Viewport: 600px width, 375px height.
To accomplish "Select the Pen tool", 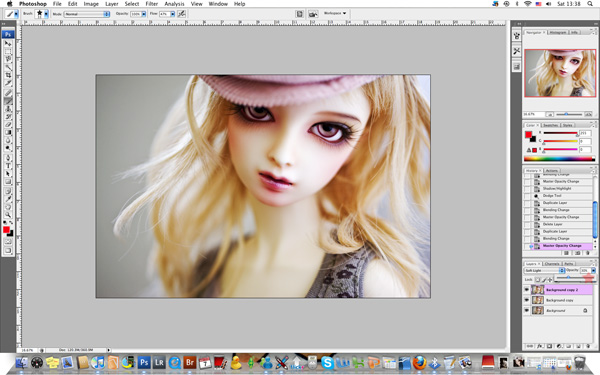I will click(x=8, y=158).
